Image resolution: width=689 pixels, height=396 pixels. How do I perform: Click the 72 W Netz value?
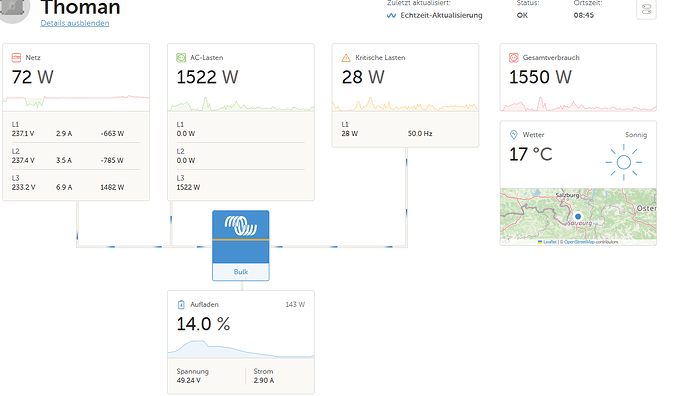33,77
